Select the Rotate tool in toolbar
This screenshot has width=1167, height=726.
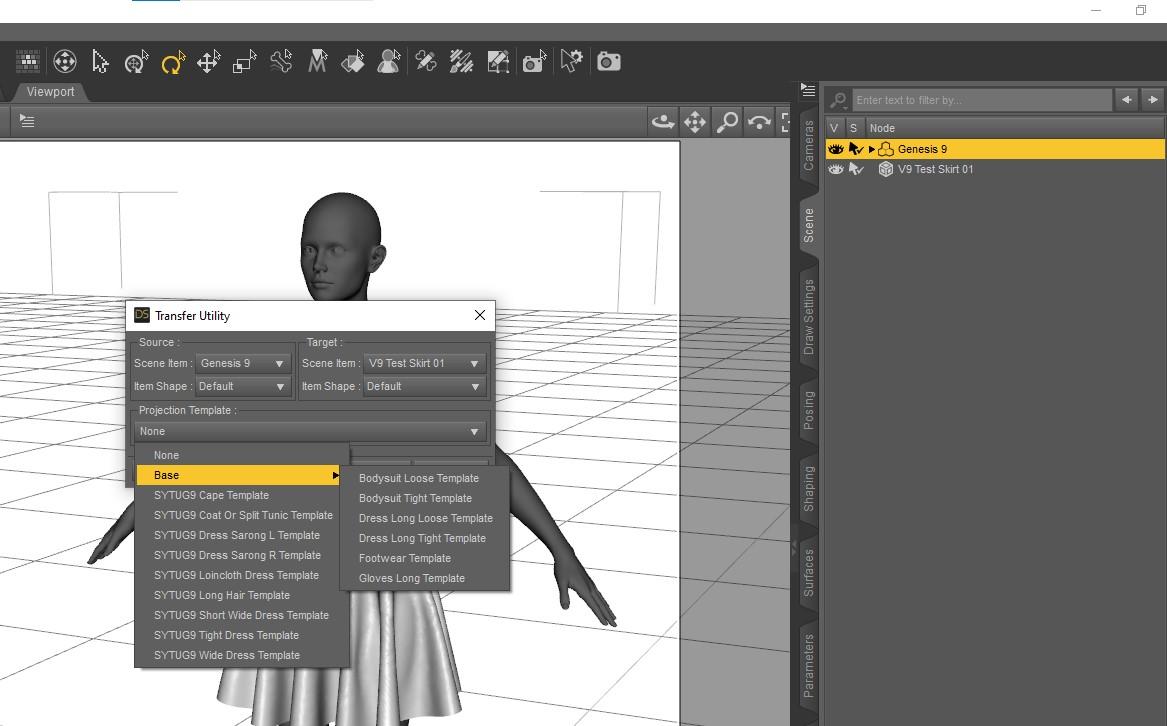pos(173,62)
